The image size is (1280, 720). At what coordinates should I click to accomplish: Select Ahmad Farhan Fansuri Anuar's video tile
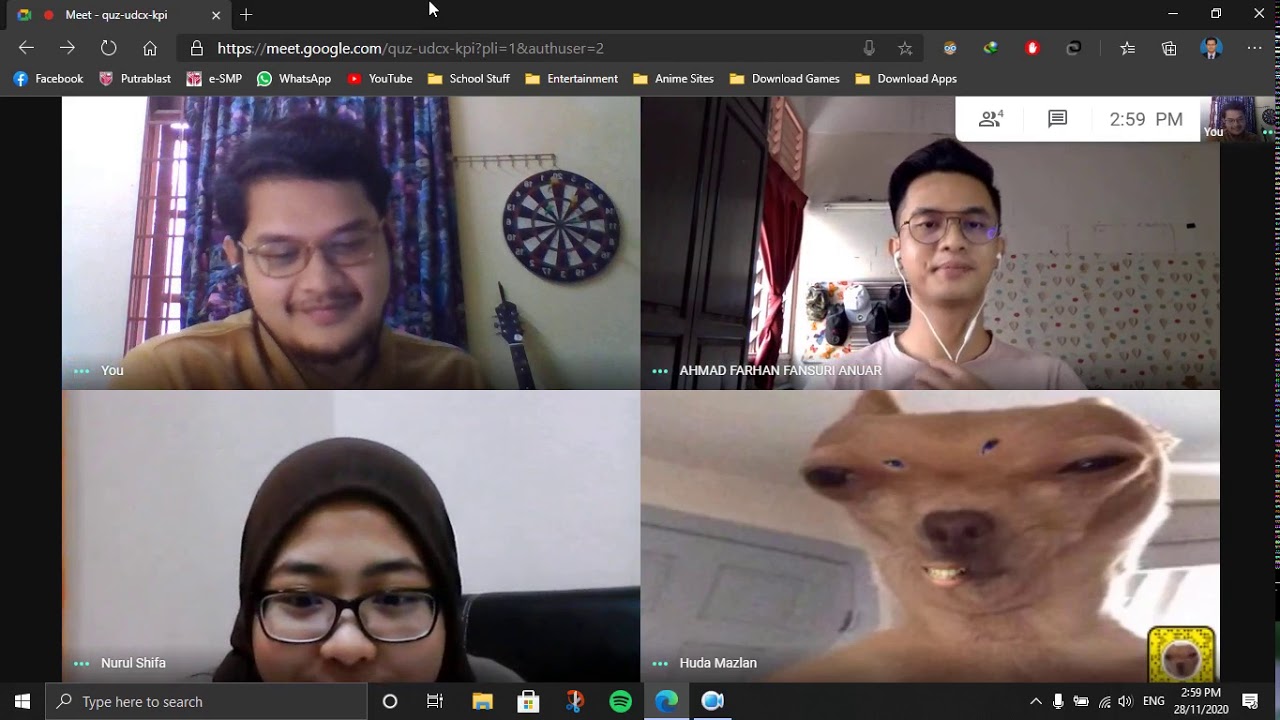point(930,243)
